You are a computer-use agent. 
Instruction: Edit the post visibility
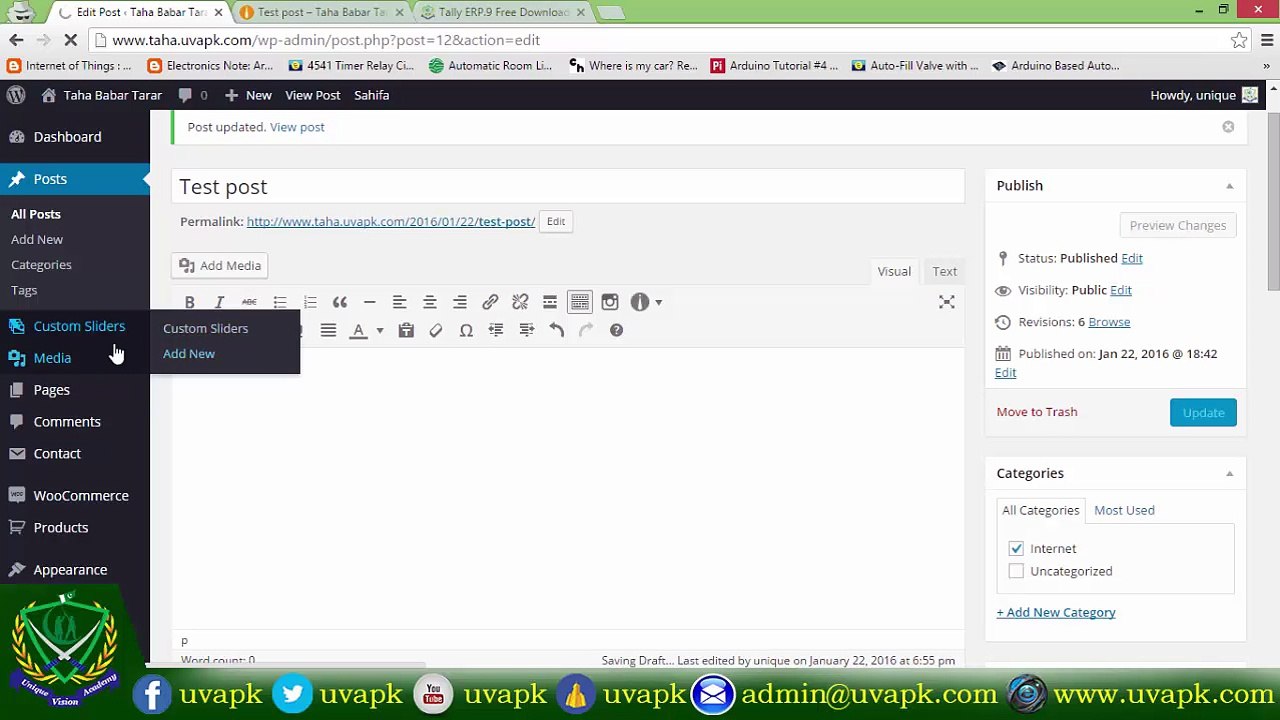(x=1121, y=290)
